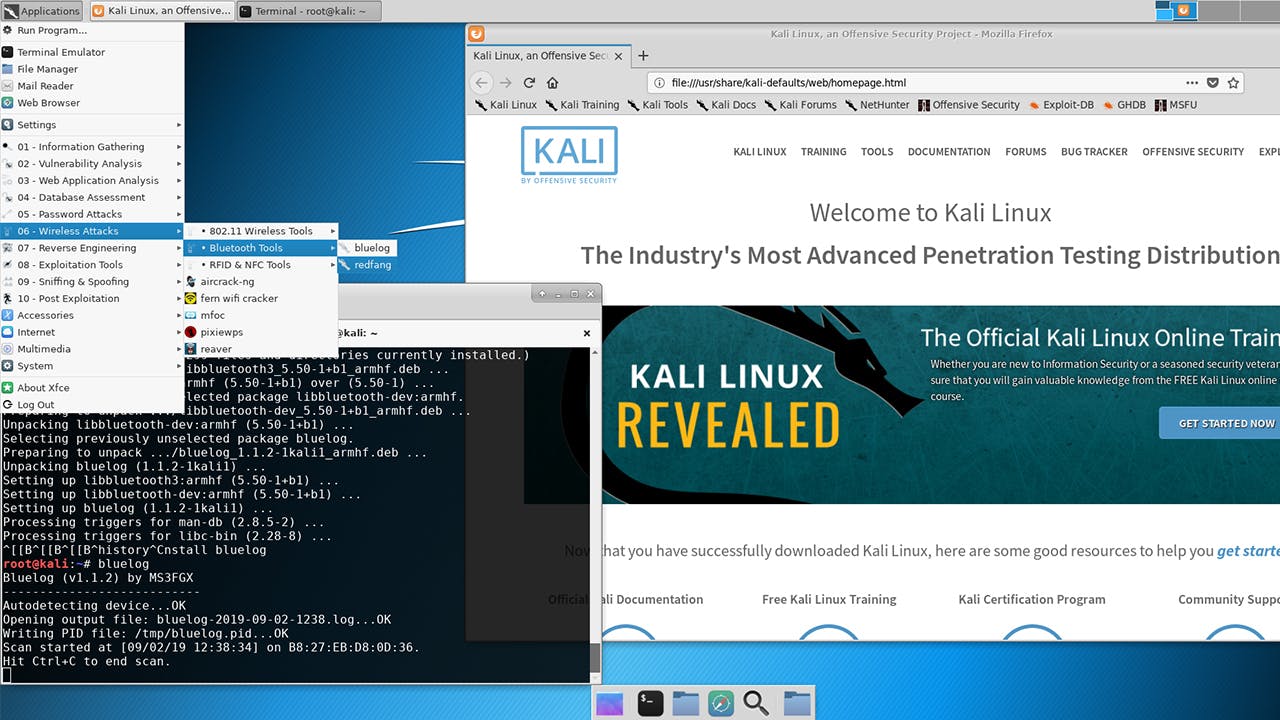Open the Applications menu button

tap(42, 11)
